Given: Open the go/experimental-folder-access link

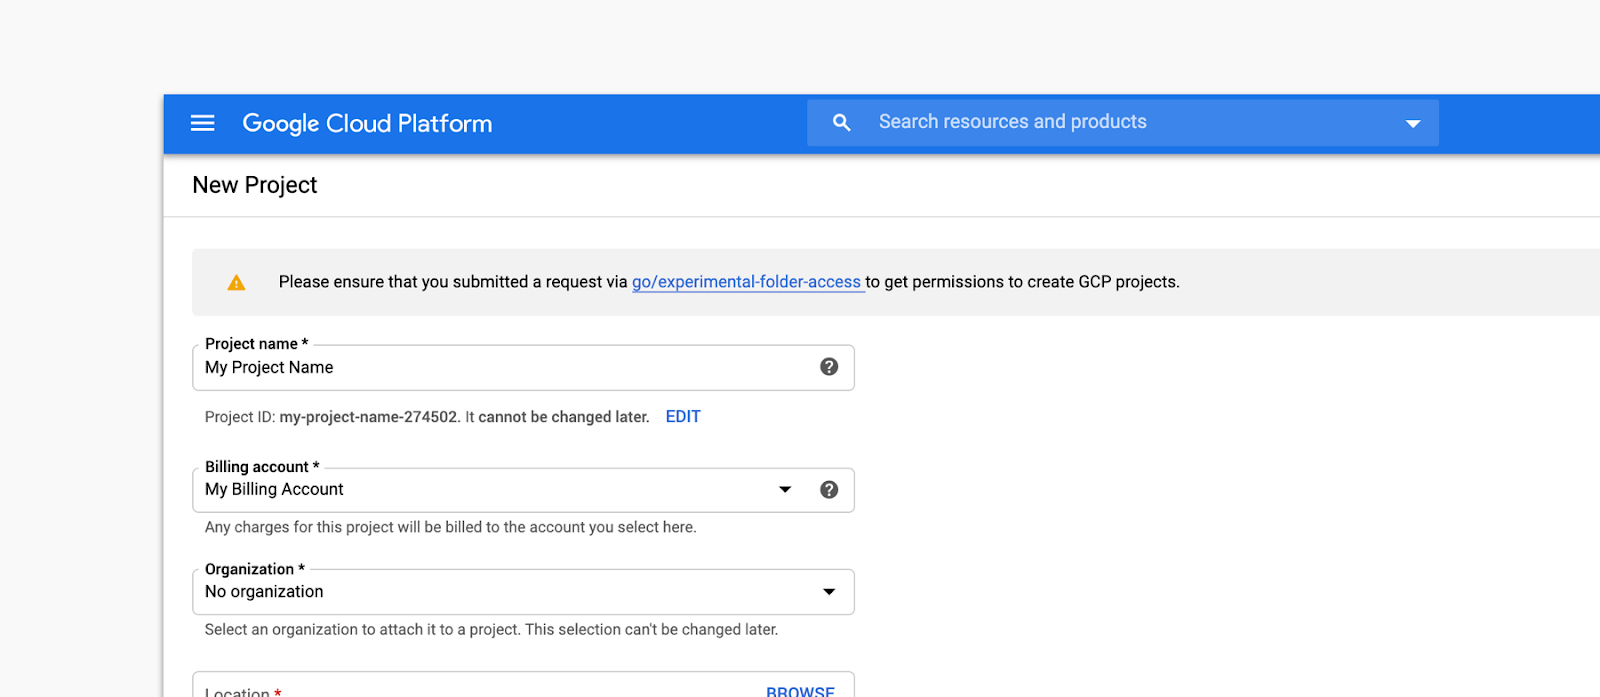Looking at the screenshot, I should pyautogui.click(x=746, y=282).
